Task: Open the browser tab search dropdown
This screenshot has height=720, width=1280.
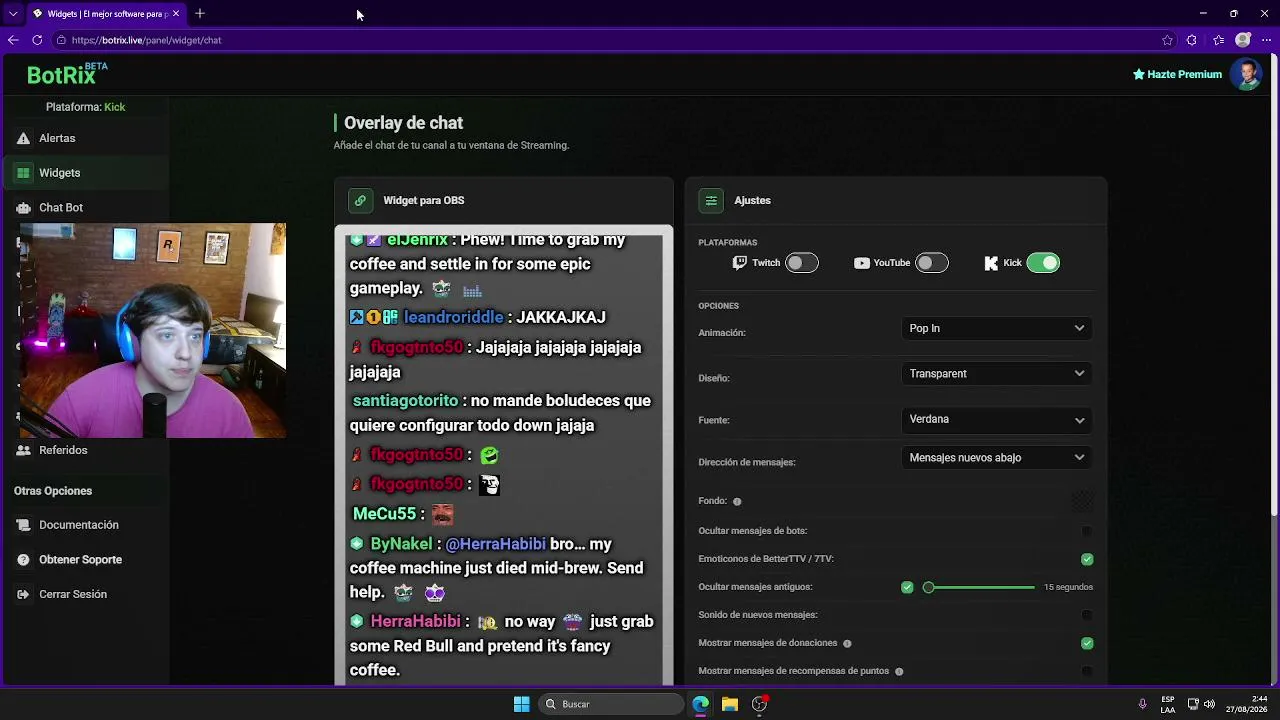Action: (x=13, y=14)
